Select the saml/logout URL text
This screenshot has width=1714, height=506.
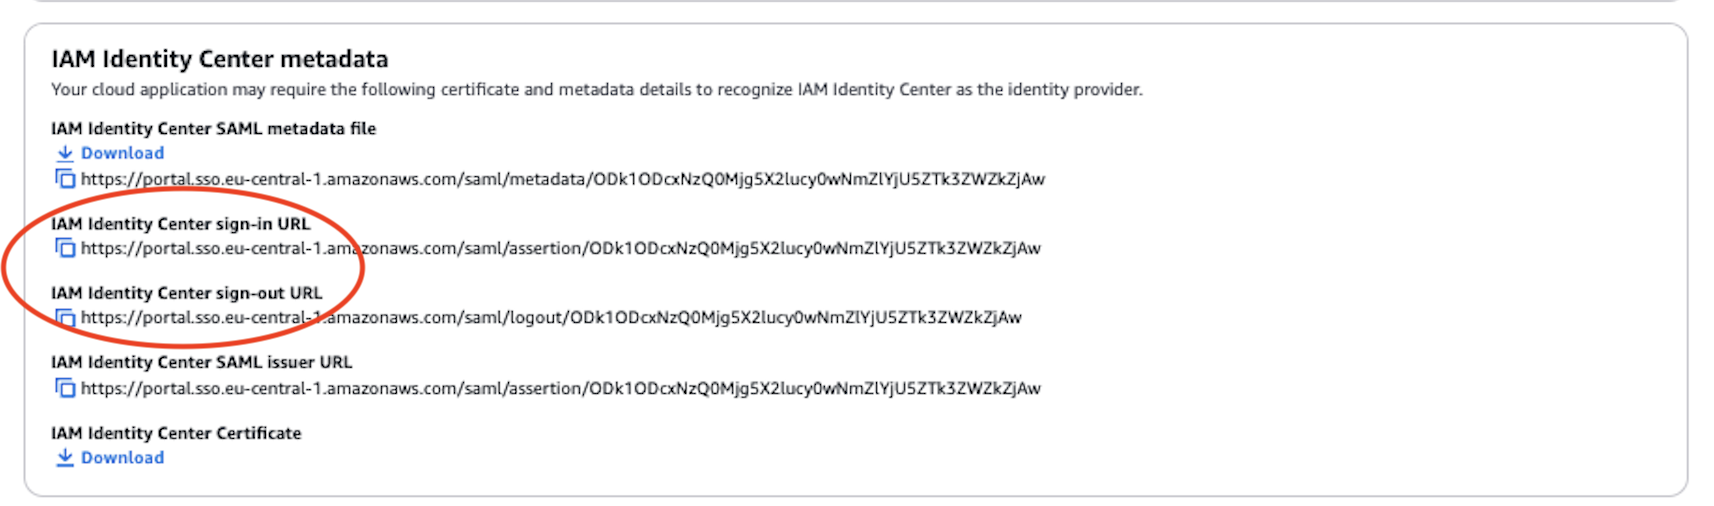pyautogui.click(x=551, y=318)
